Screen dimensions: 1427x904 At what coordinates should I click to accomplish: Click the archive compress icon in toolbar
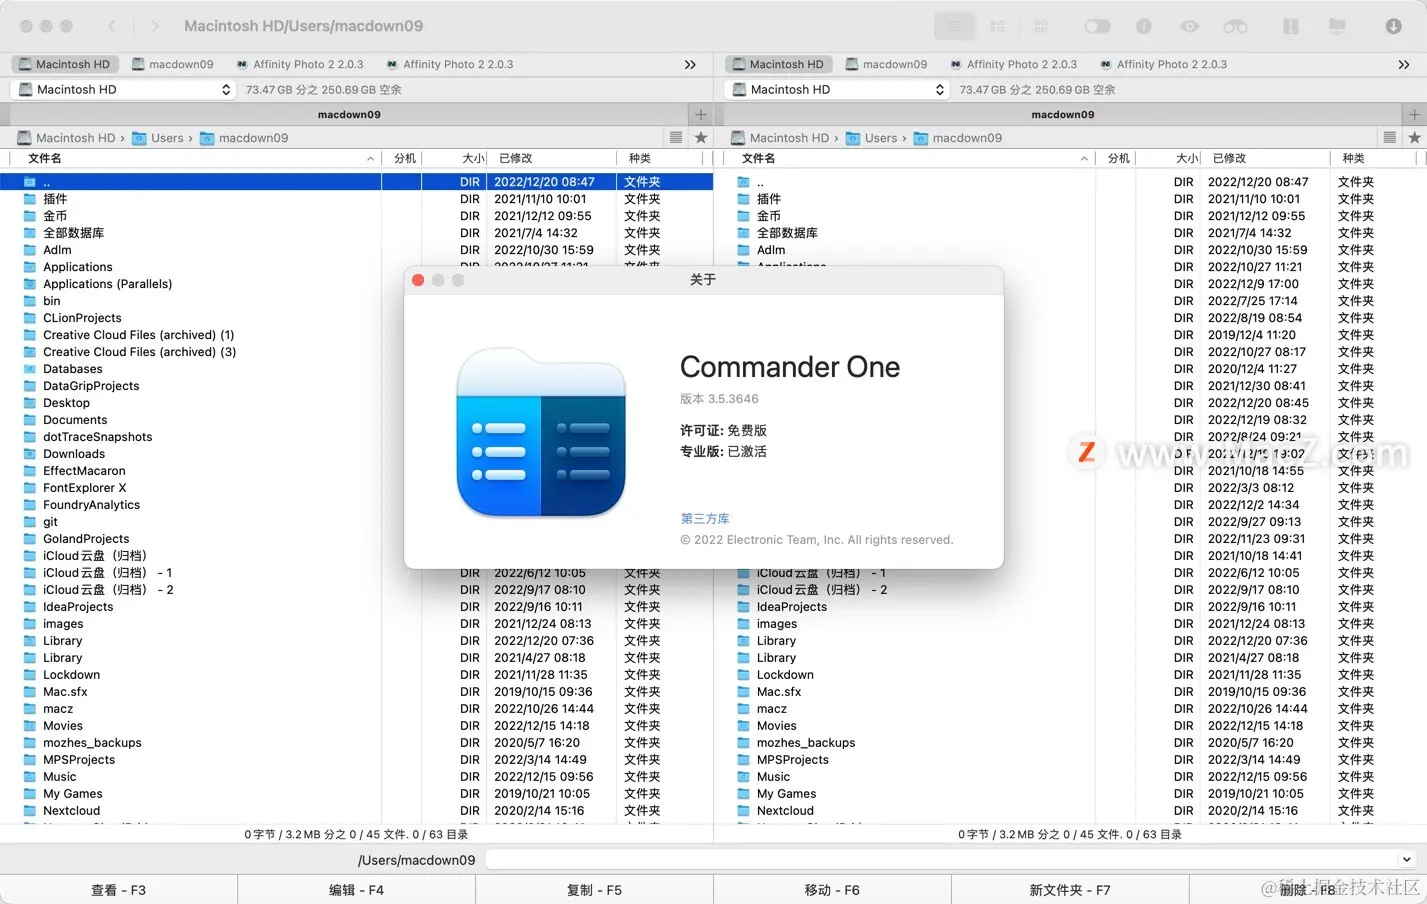(1291, 26)
